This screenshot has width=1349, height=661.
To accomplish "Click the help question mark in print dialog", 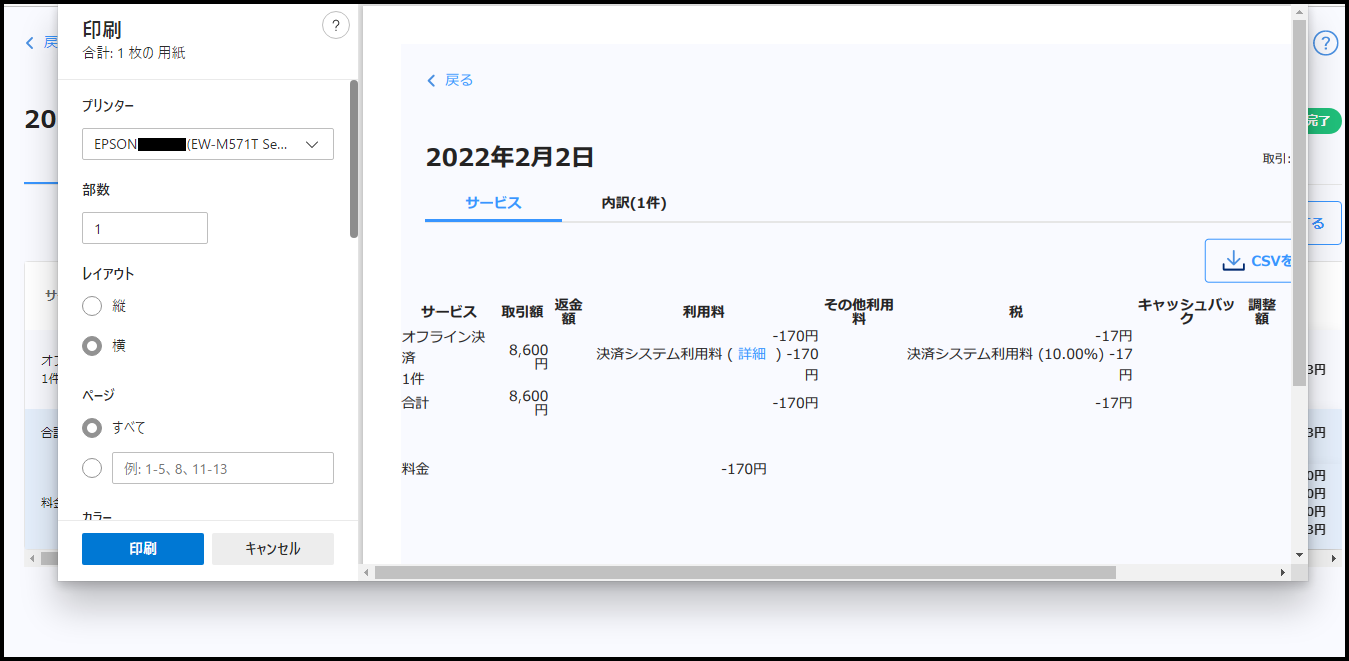I will pos(336,26).
